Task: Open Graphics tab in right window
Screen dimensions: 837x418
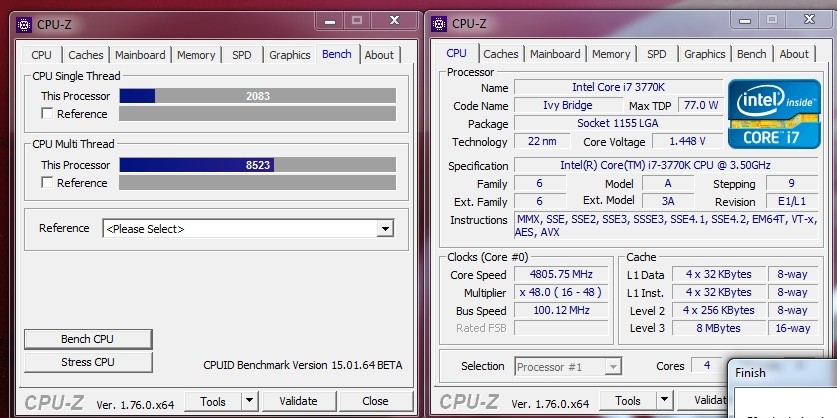Action: point(705,54)
